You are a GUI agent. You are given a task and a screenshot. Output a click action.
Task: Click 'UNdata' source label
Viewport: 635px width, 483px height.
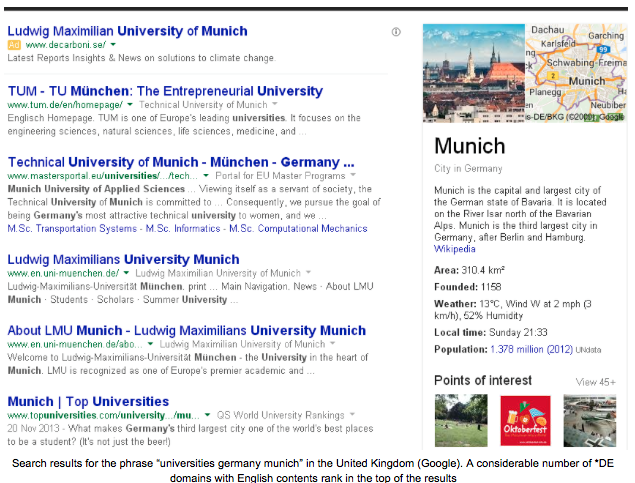[x=588, y=350]
